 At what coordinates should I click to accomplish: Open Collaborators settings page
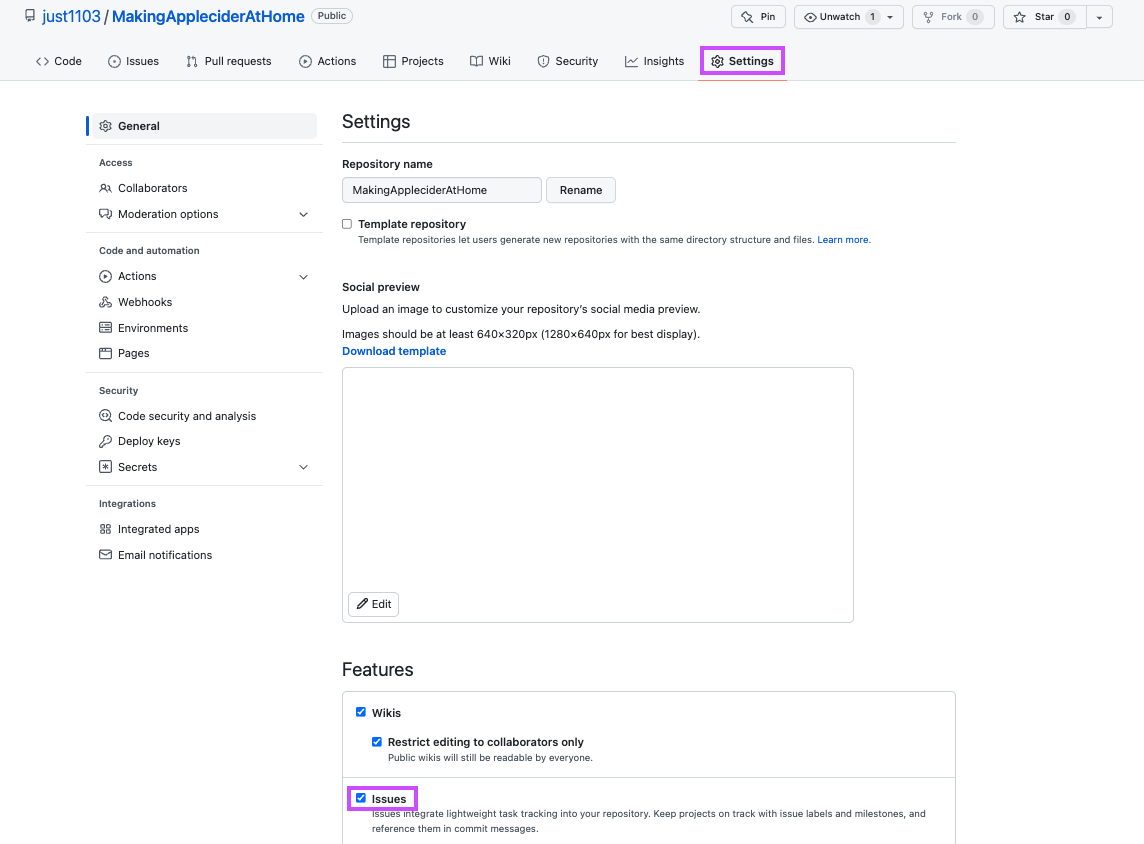pyautogui.click(x=152, y=188)
